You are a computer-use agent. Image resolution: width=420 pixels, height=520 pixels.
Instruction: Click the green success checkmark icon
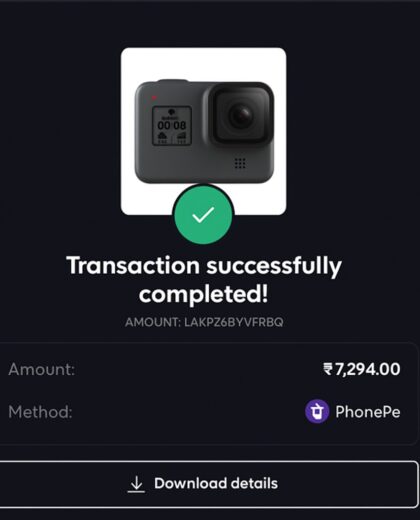203,215
